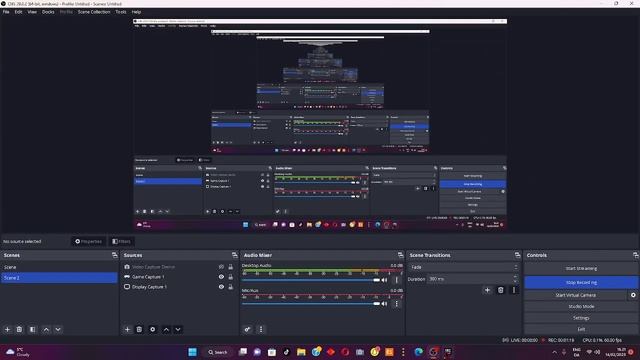
Task: Mute Mic/Aux speaker icon
Action: click(384, 304)
